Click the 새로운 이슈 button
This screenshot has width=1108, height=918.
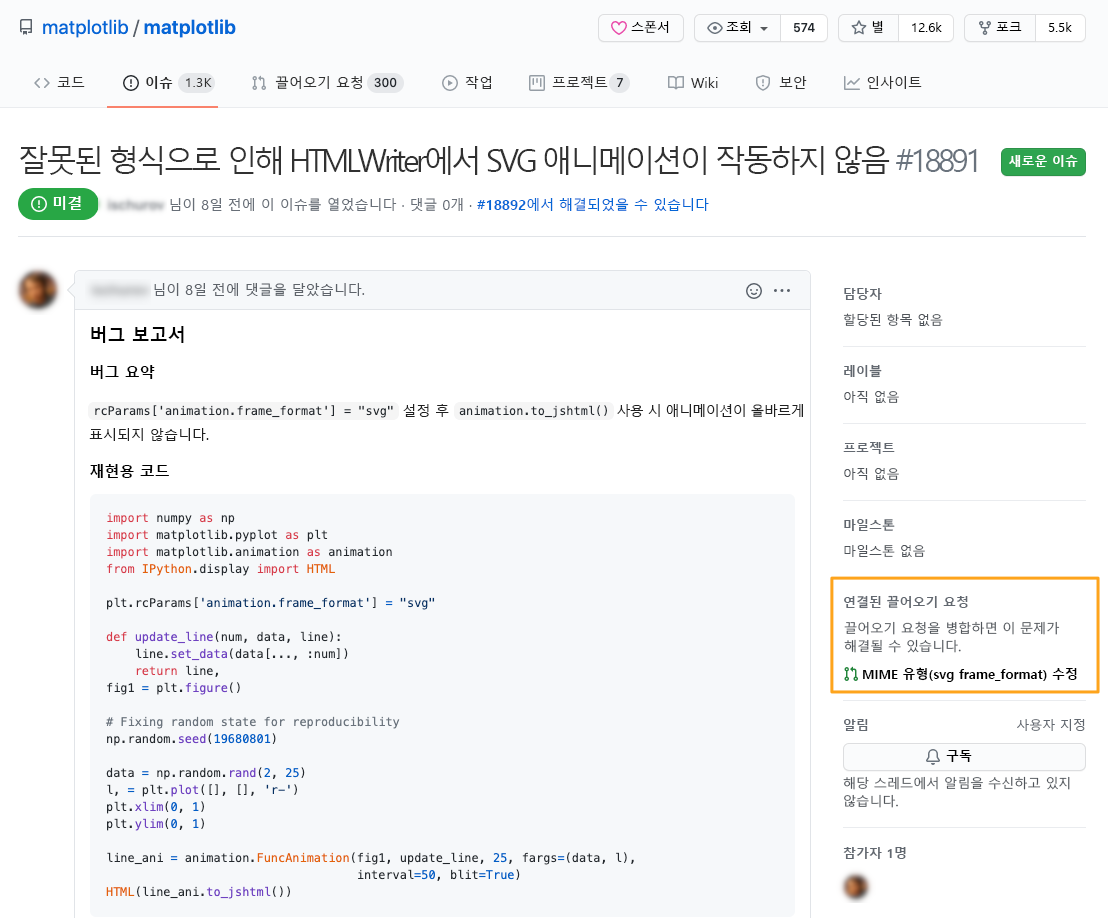(x=1043, y=162)
